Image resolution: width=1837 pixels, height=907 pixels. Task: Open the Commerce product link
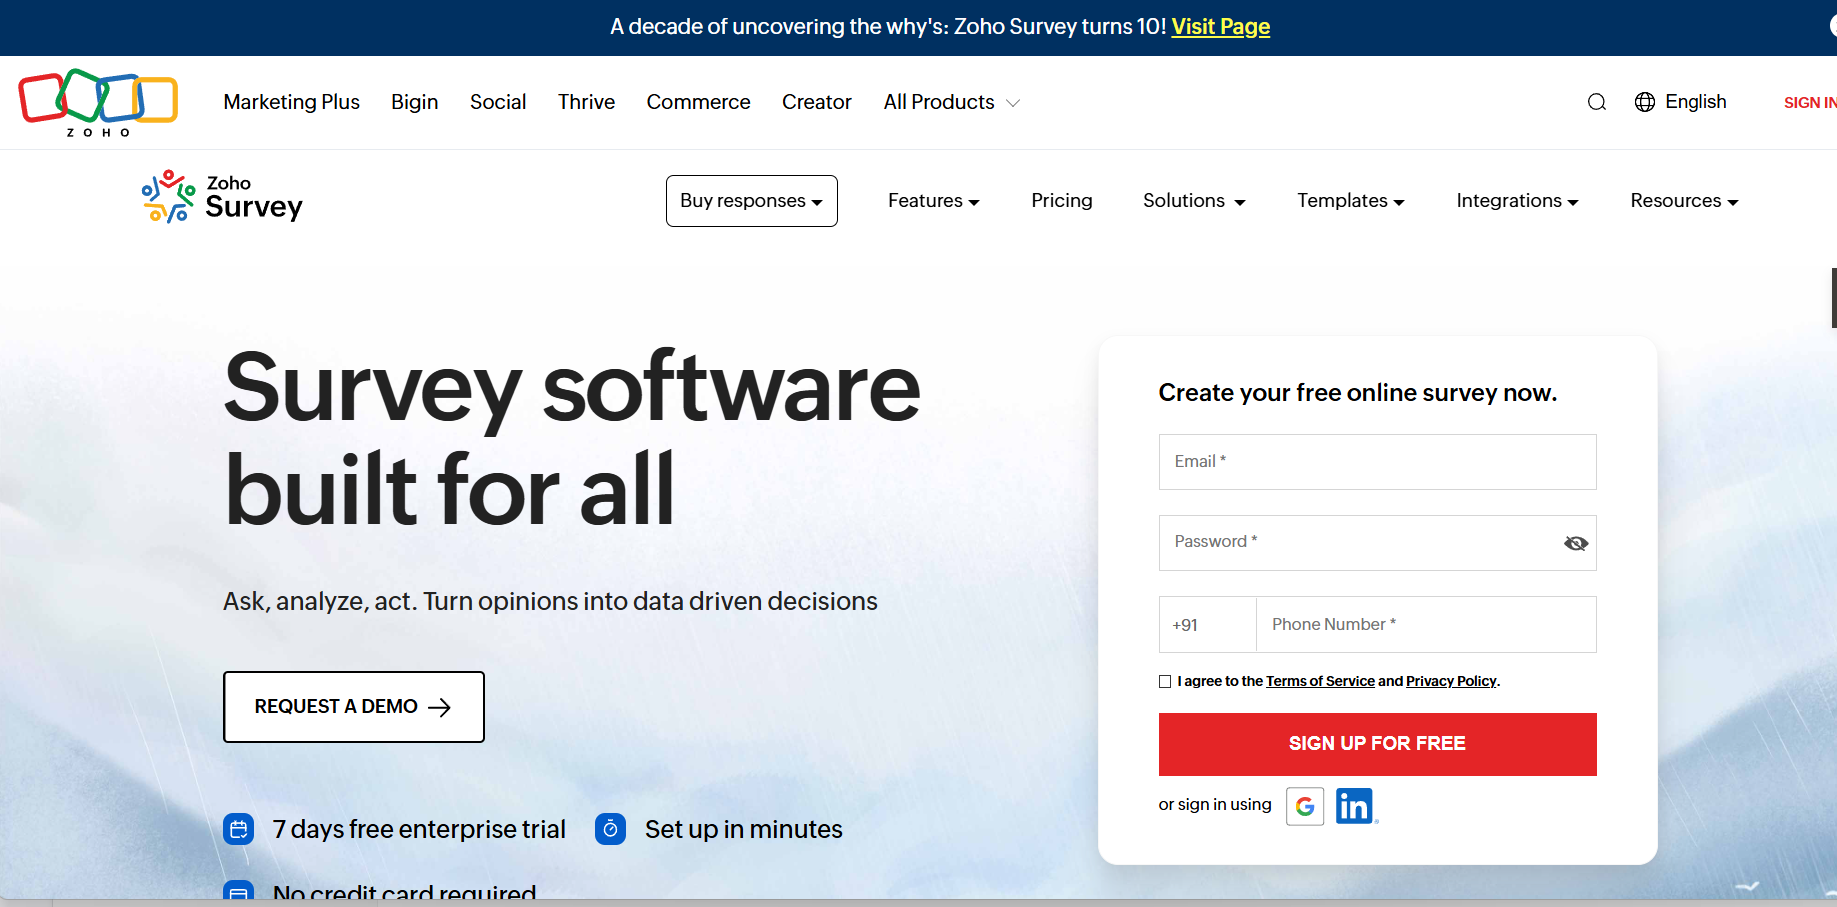698,102
